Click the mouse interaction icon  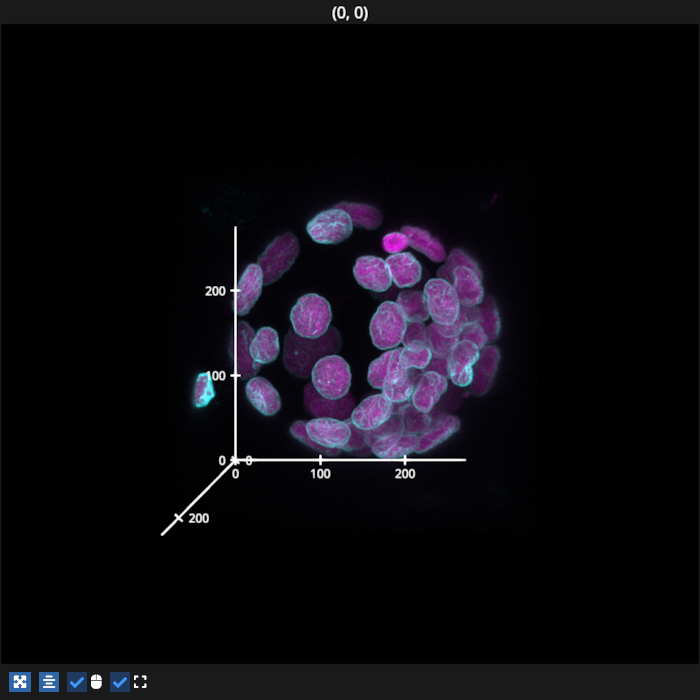[96, 682]
